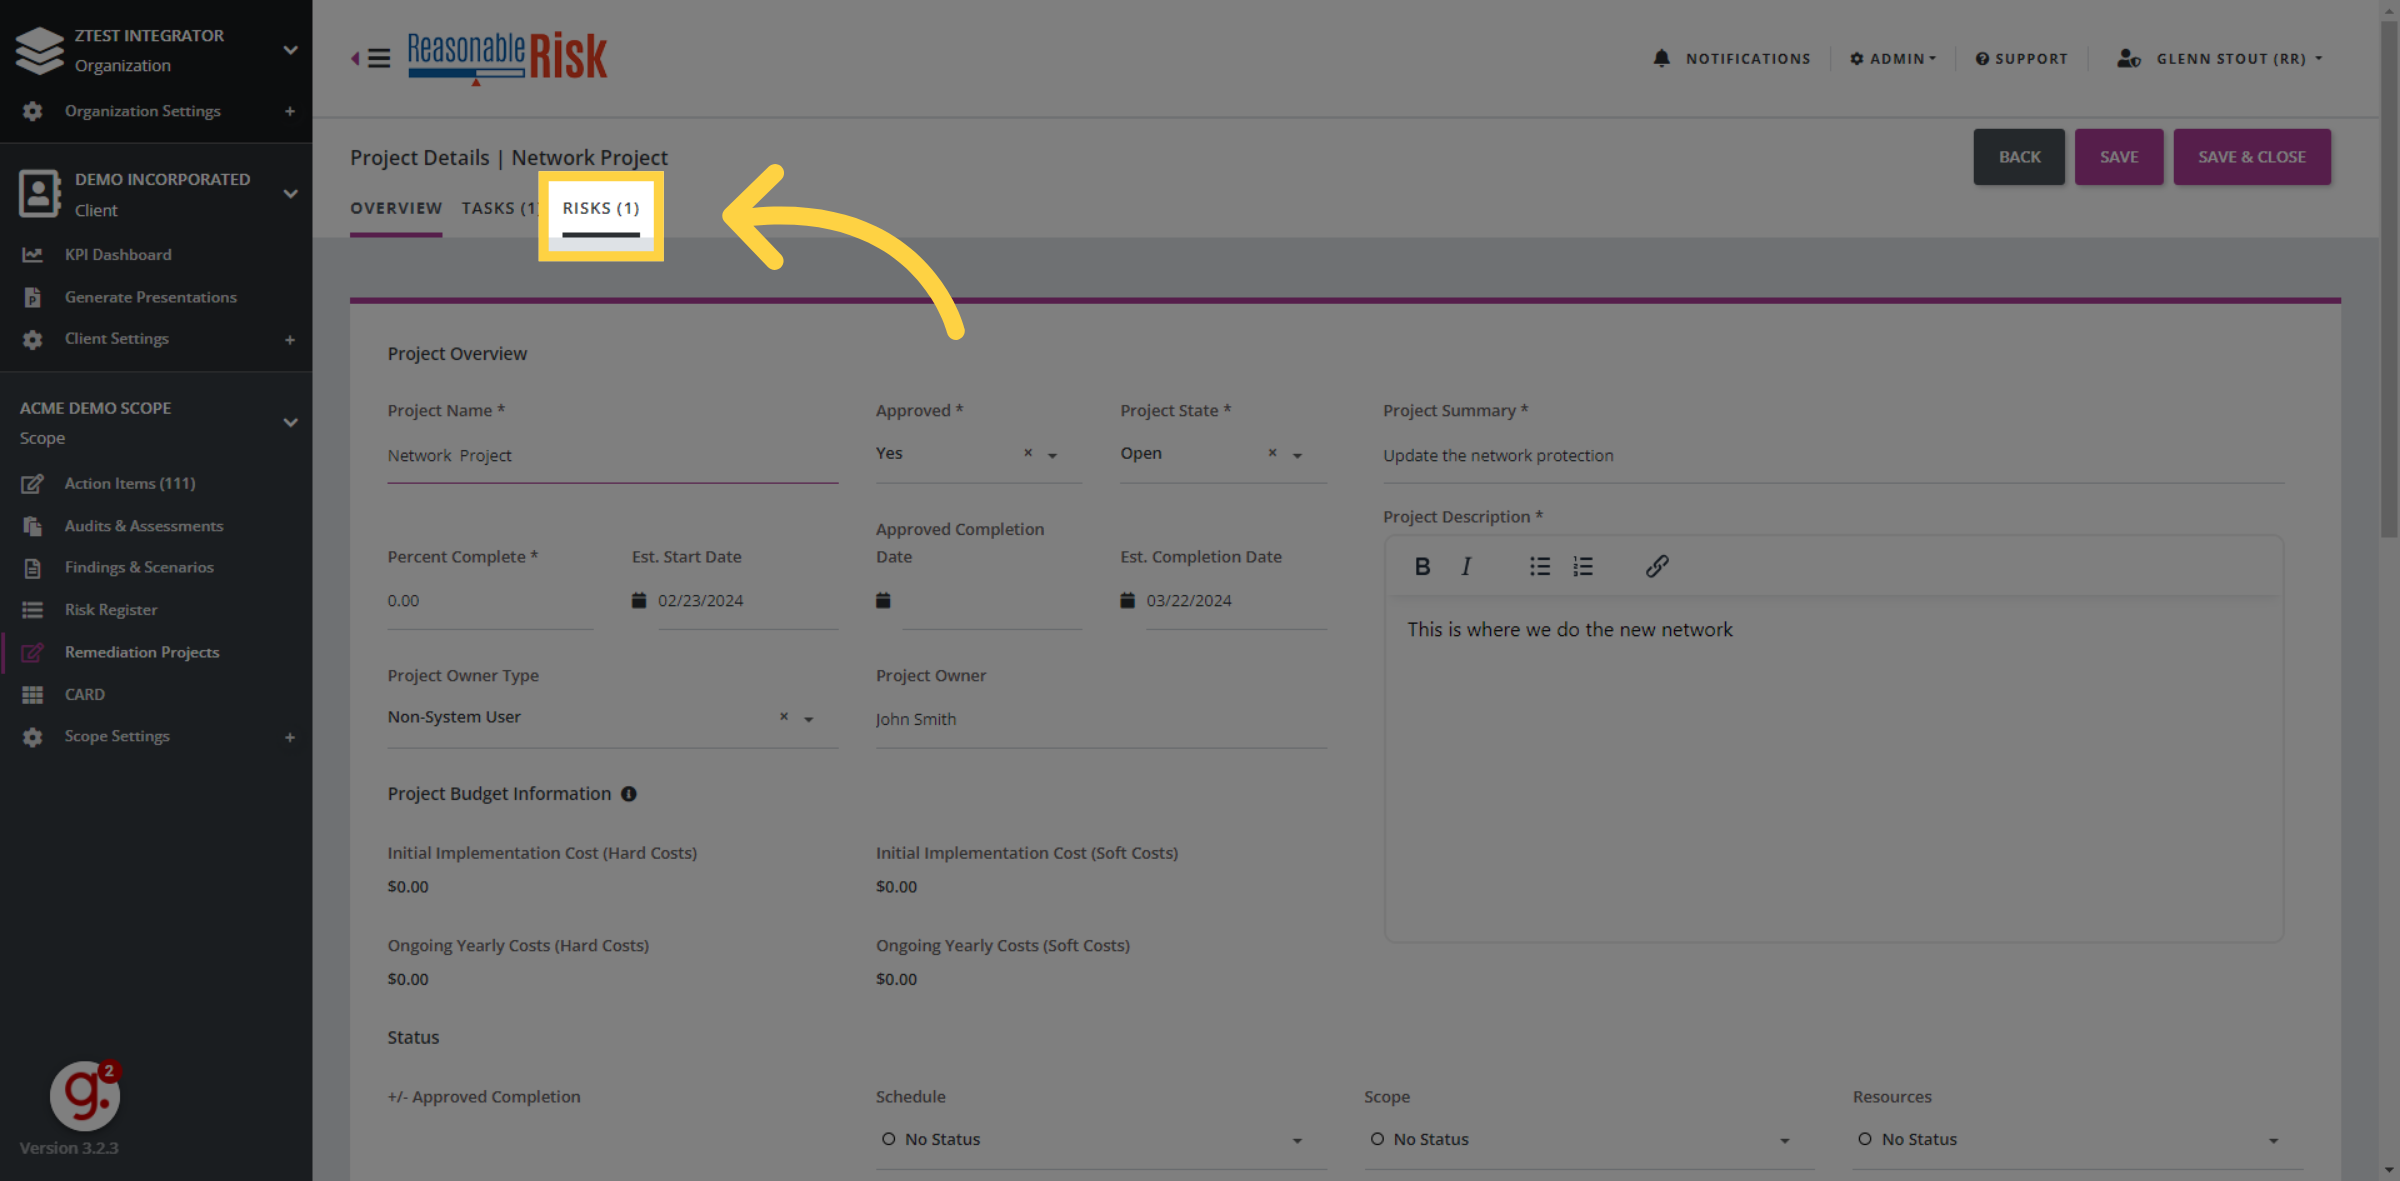Screen dimensions: 2400x1181
Task: Expand the DEMO INCORPORATED client chevron
Action: (290, 194)
